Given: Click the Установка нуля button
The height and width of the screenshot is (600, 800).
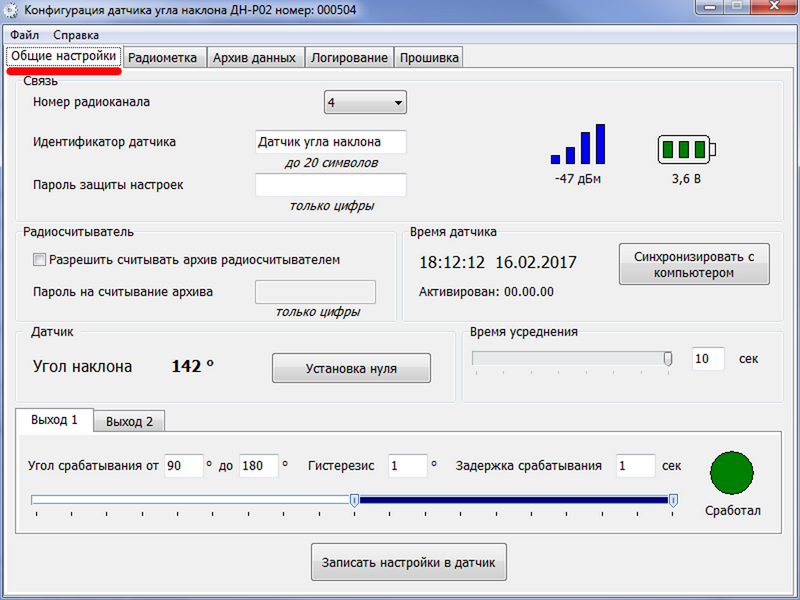Looking at the screenshot, I should [x=351, y=368].
